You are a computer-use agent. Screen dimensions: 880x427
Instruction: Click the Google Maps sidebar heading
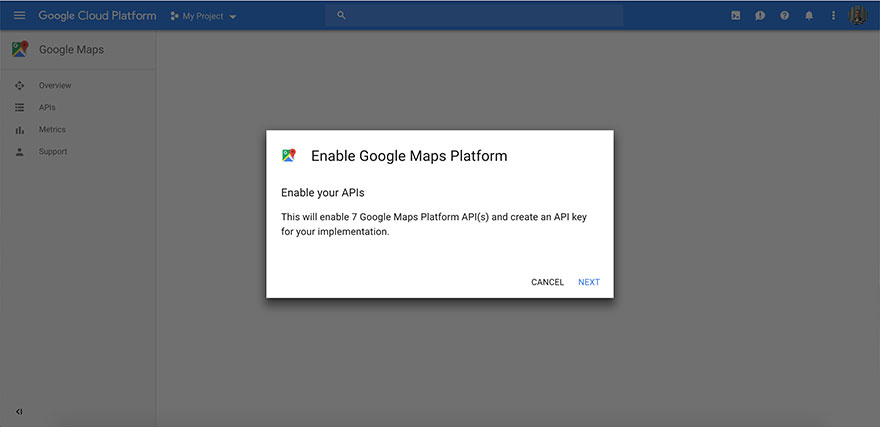click(x=71, y=49)
